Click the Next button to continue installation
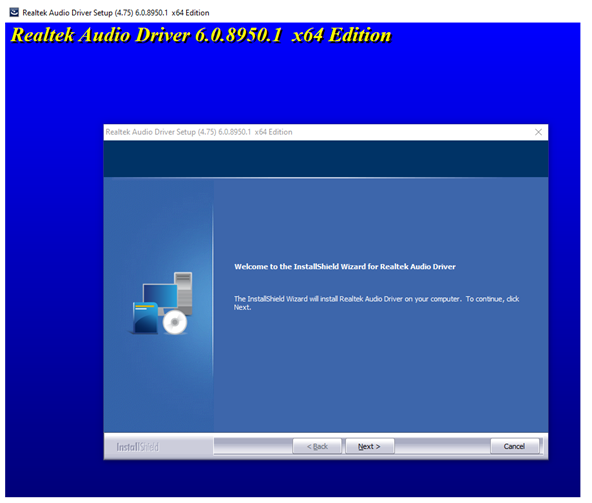Viewport: 592px width, 503px height. click(370, 446)
